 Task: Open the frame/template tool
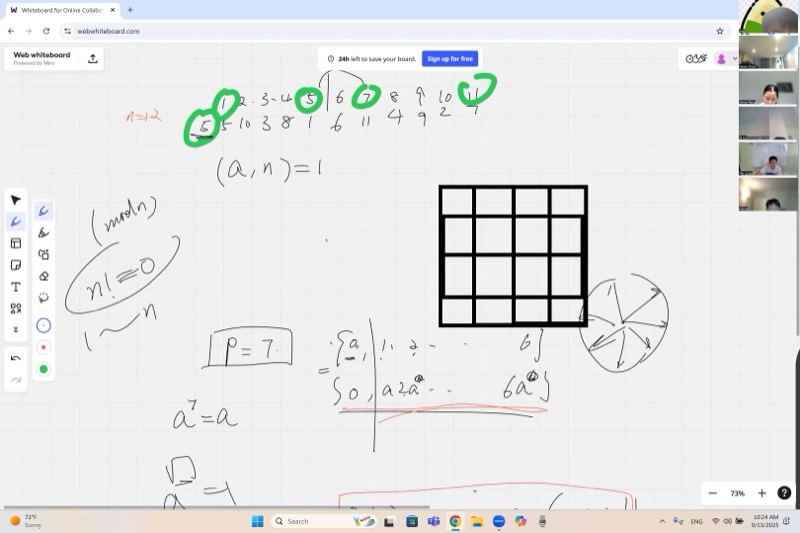point(16,243)
